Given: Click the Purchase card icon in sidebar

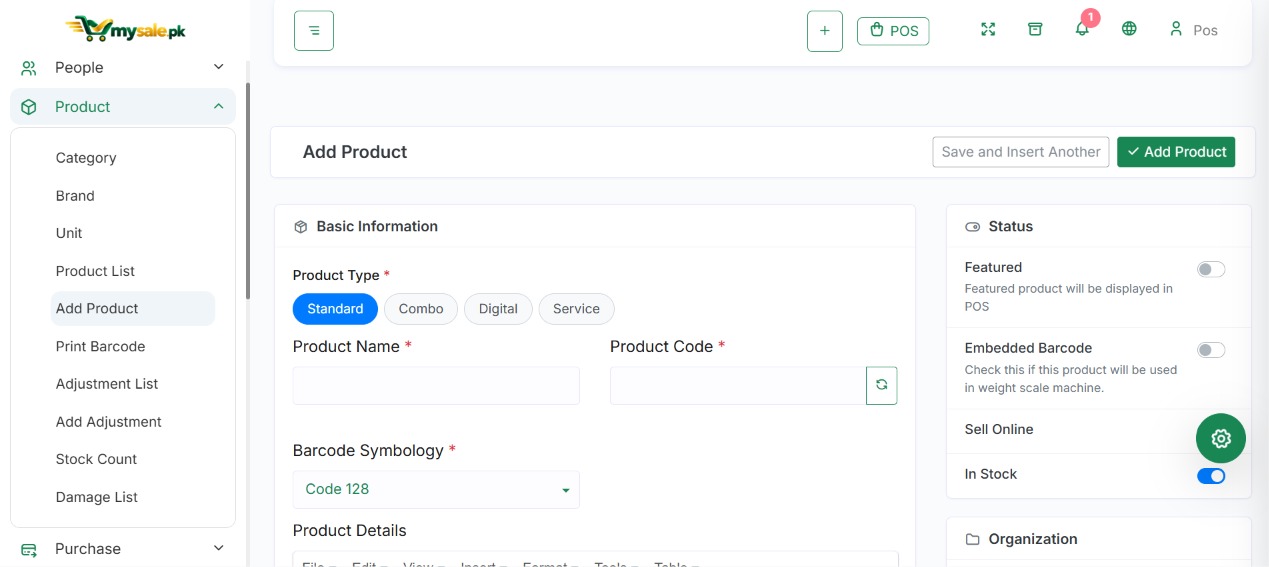Looking at the screenshot, I should click(x=29, y=549).
